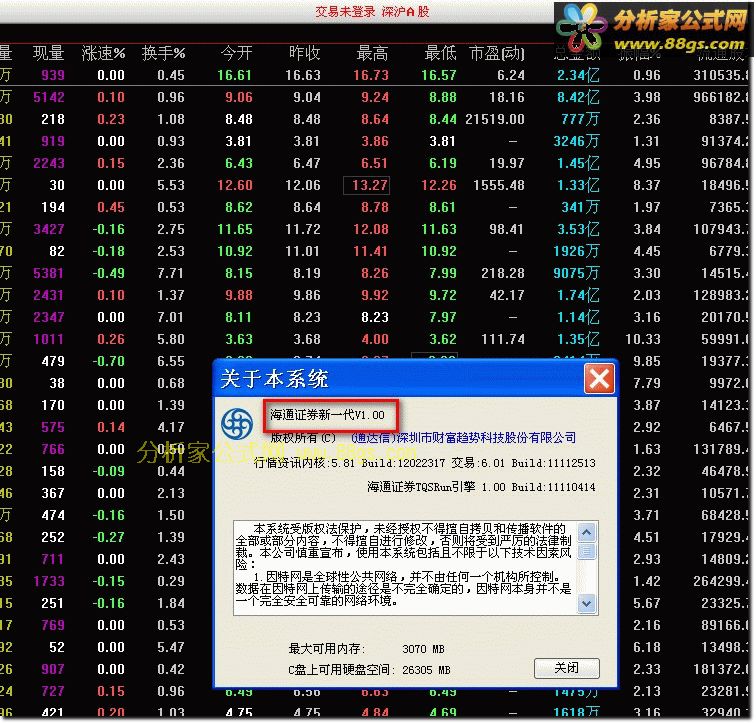Image resolution: width=756 pixels, height=723 pixels.
Task: Close the 关于本系统 dialog with the red X
Action: click(x=599, y=378)
